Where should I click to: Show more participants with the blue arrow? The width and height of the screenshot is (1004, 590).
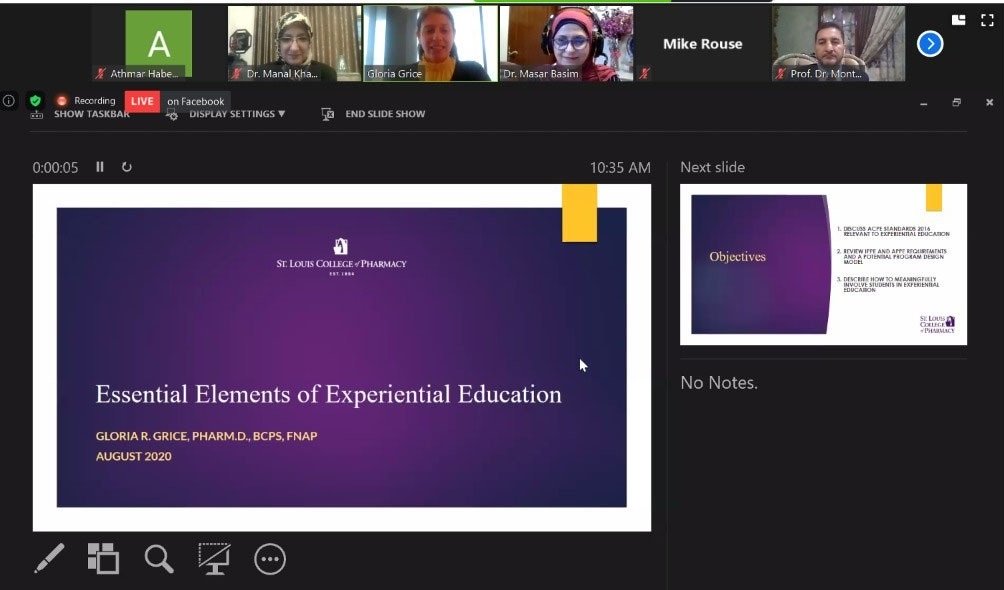[930, 43]
